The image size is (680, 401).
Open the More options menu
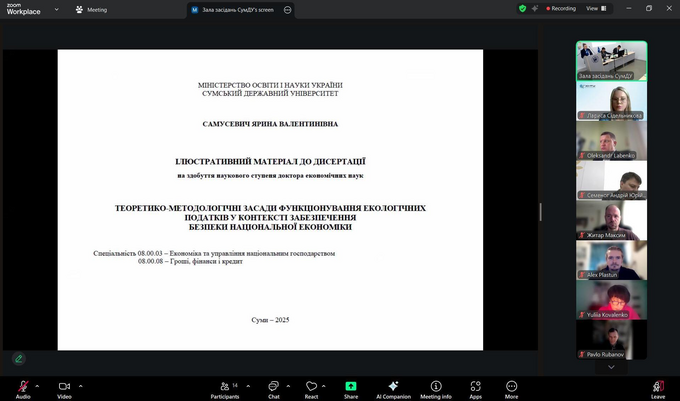pyautogui.click(x=511, y=387)
